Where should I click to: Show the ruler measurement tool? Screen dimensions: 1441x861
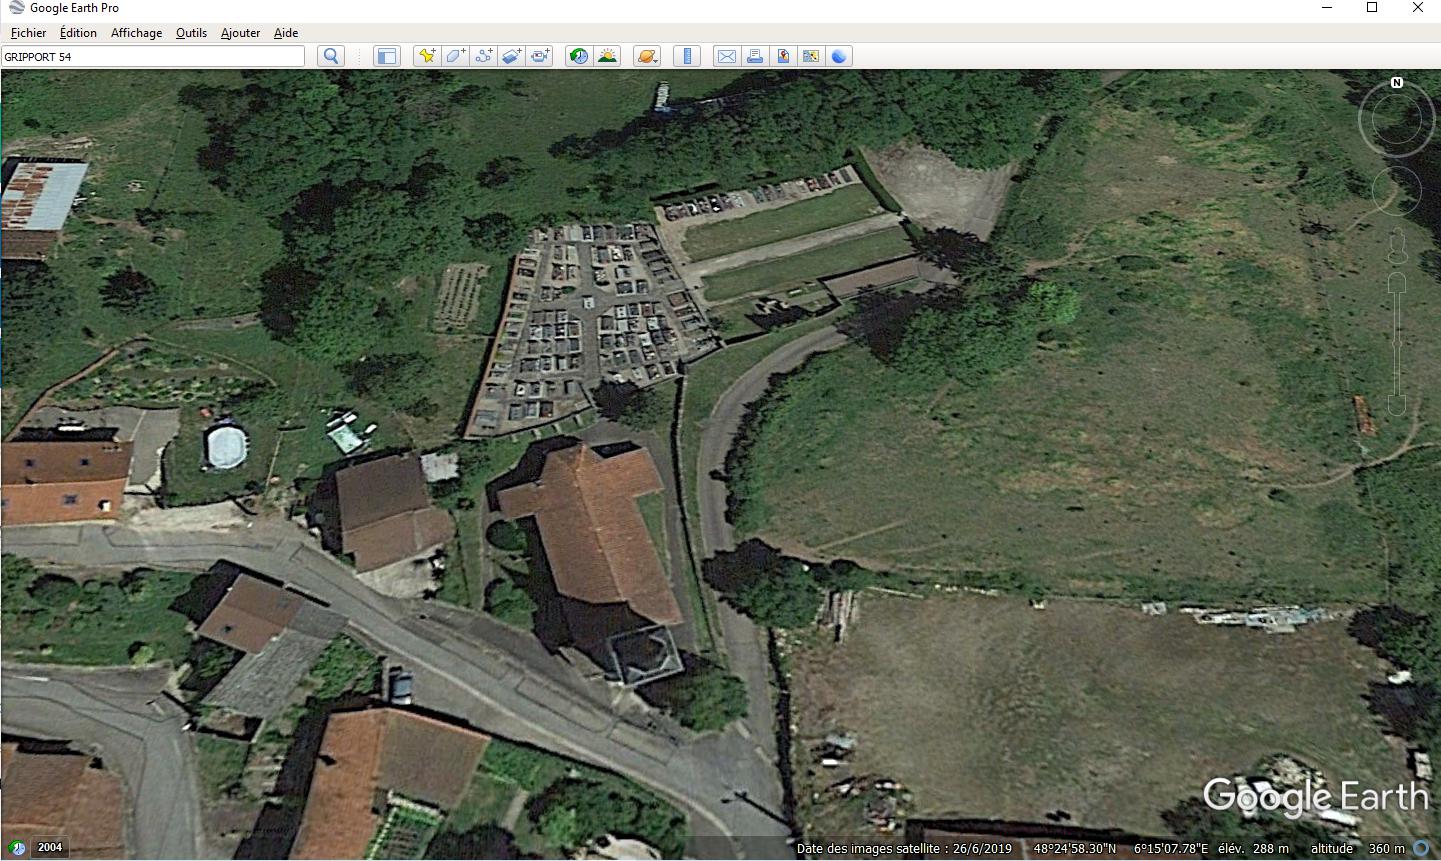click(687, 56)
